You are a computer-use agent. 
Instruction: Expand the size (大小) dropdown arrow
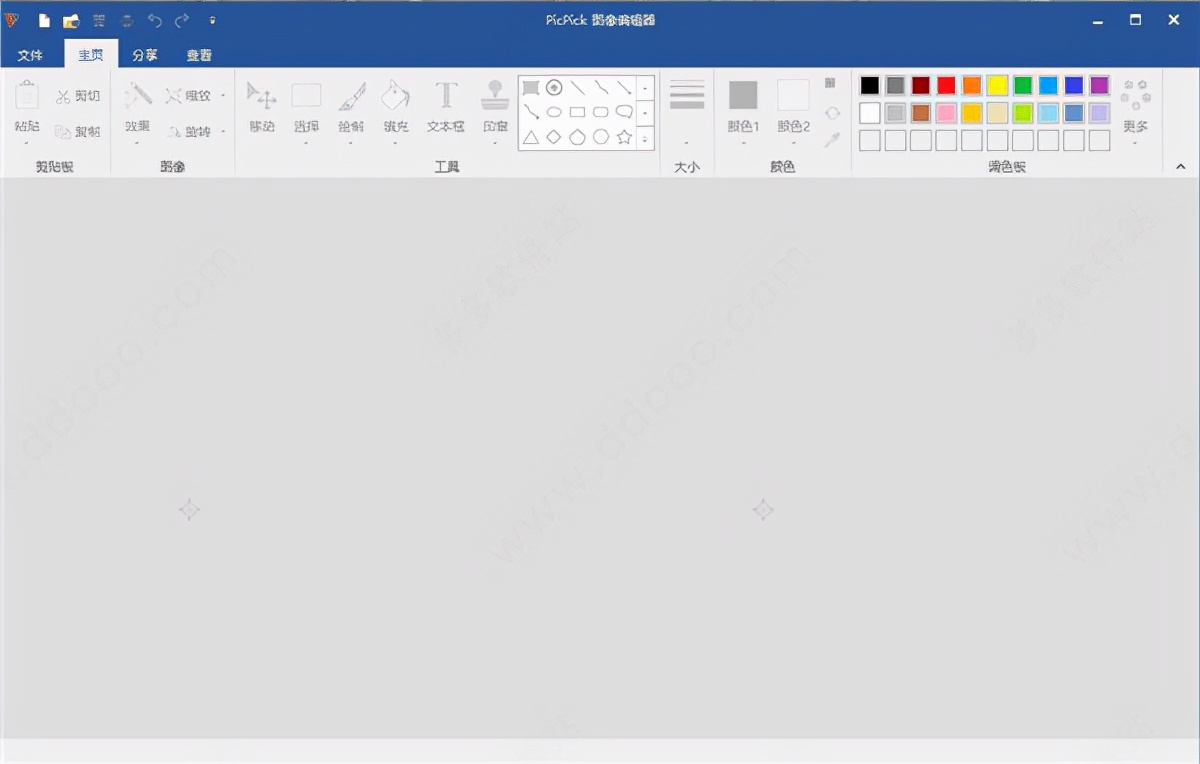[687, 143]
